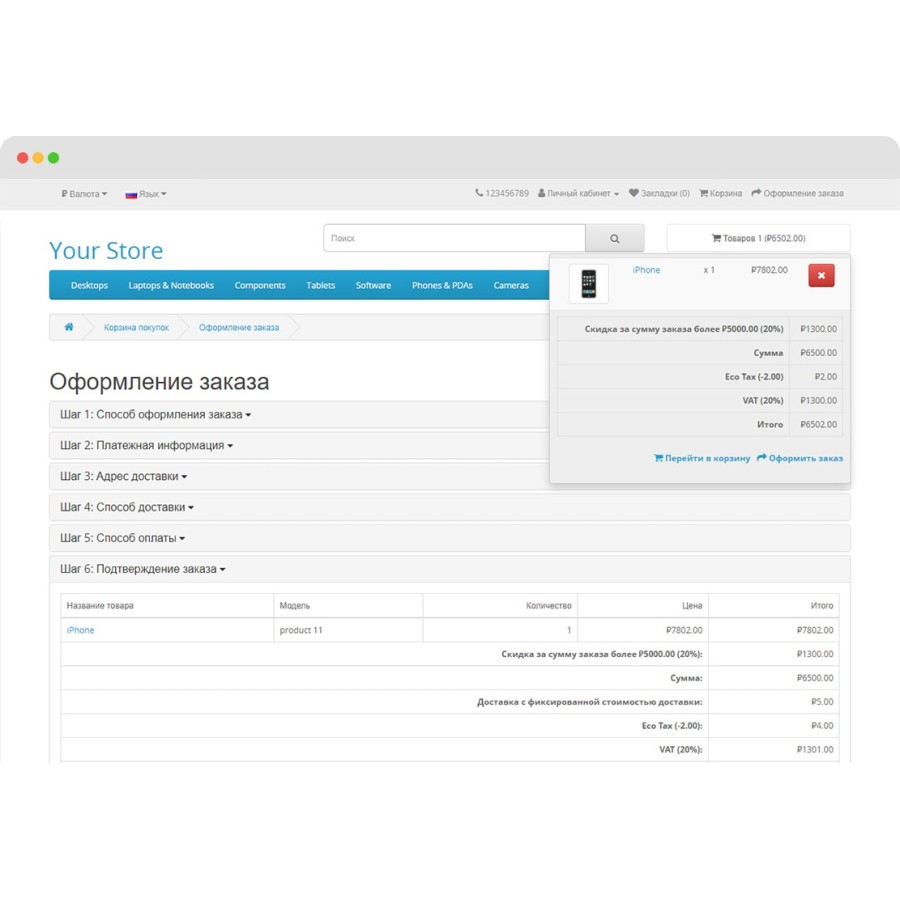
Task: Expand Шаг 4: Способ доставки
Action: tap(127, 507)
